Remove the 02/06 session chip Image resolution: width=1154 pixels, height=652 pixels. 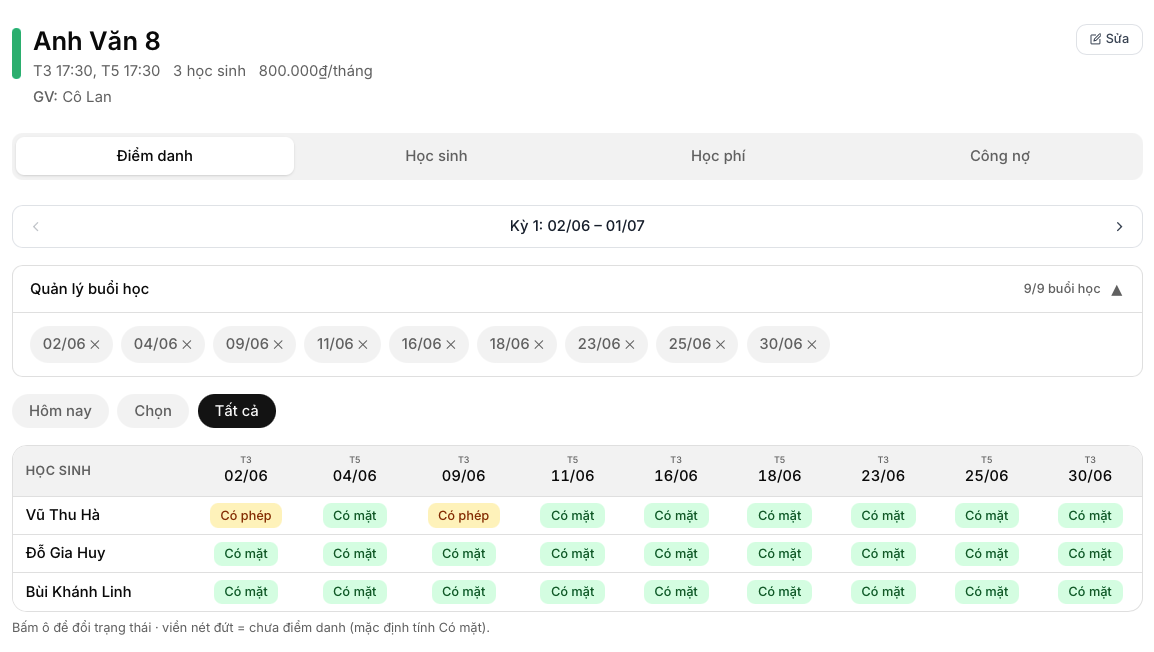[x=95, y=344]
